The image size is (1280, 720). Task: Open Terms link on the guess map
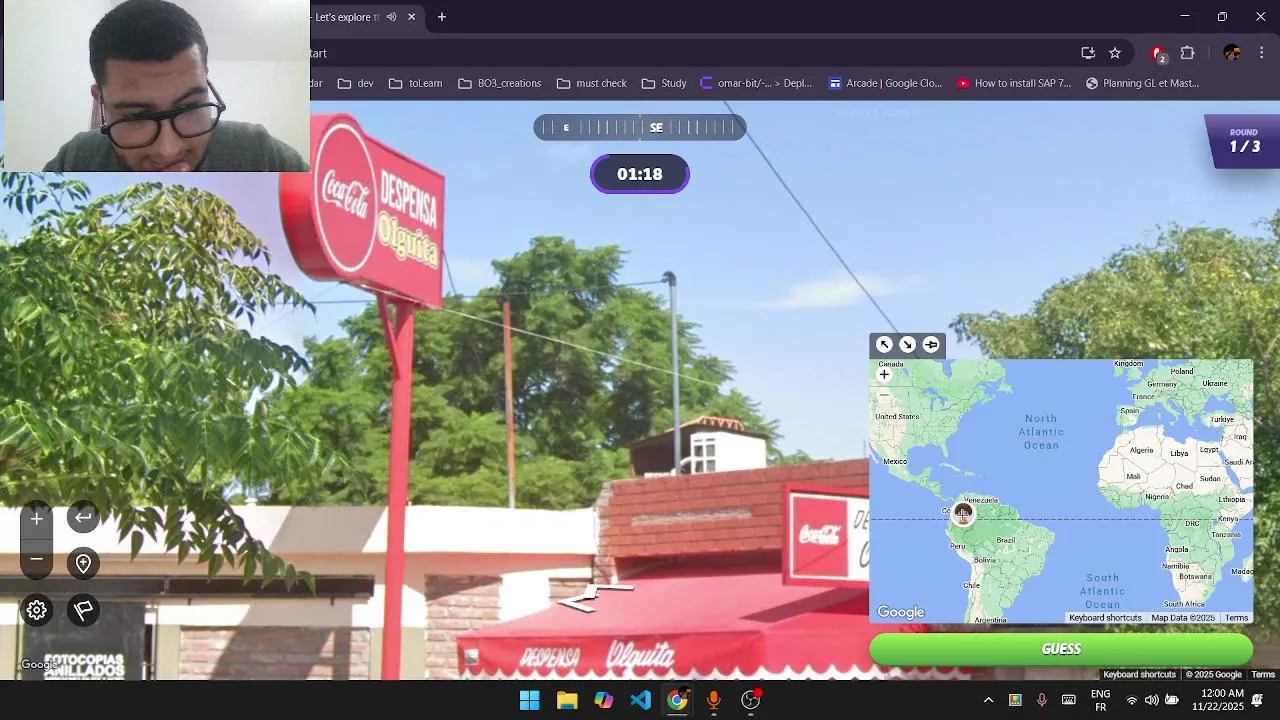pyautogui.click(x=1237, y=618)
